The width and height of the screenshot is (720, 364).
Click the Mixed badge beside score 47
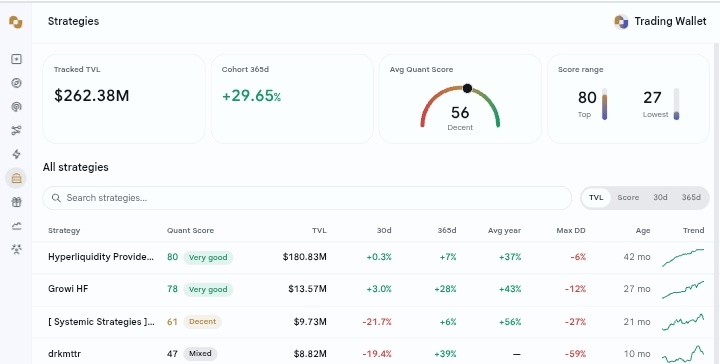pos(200,354)
